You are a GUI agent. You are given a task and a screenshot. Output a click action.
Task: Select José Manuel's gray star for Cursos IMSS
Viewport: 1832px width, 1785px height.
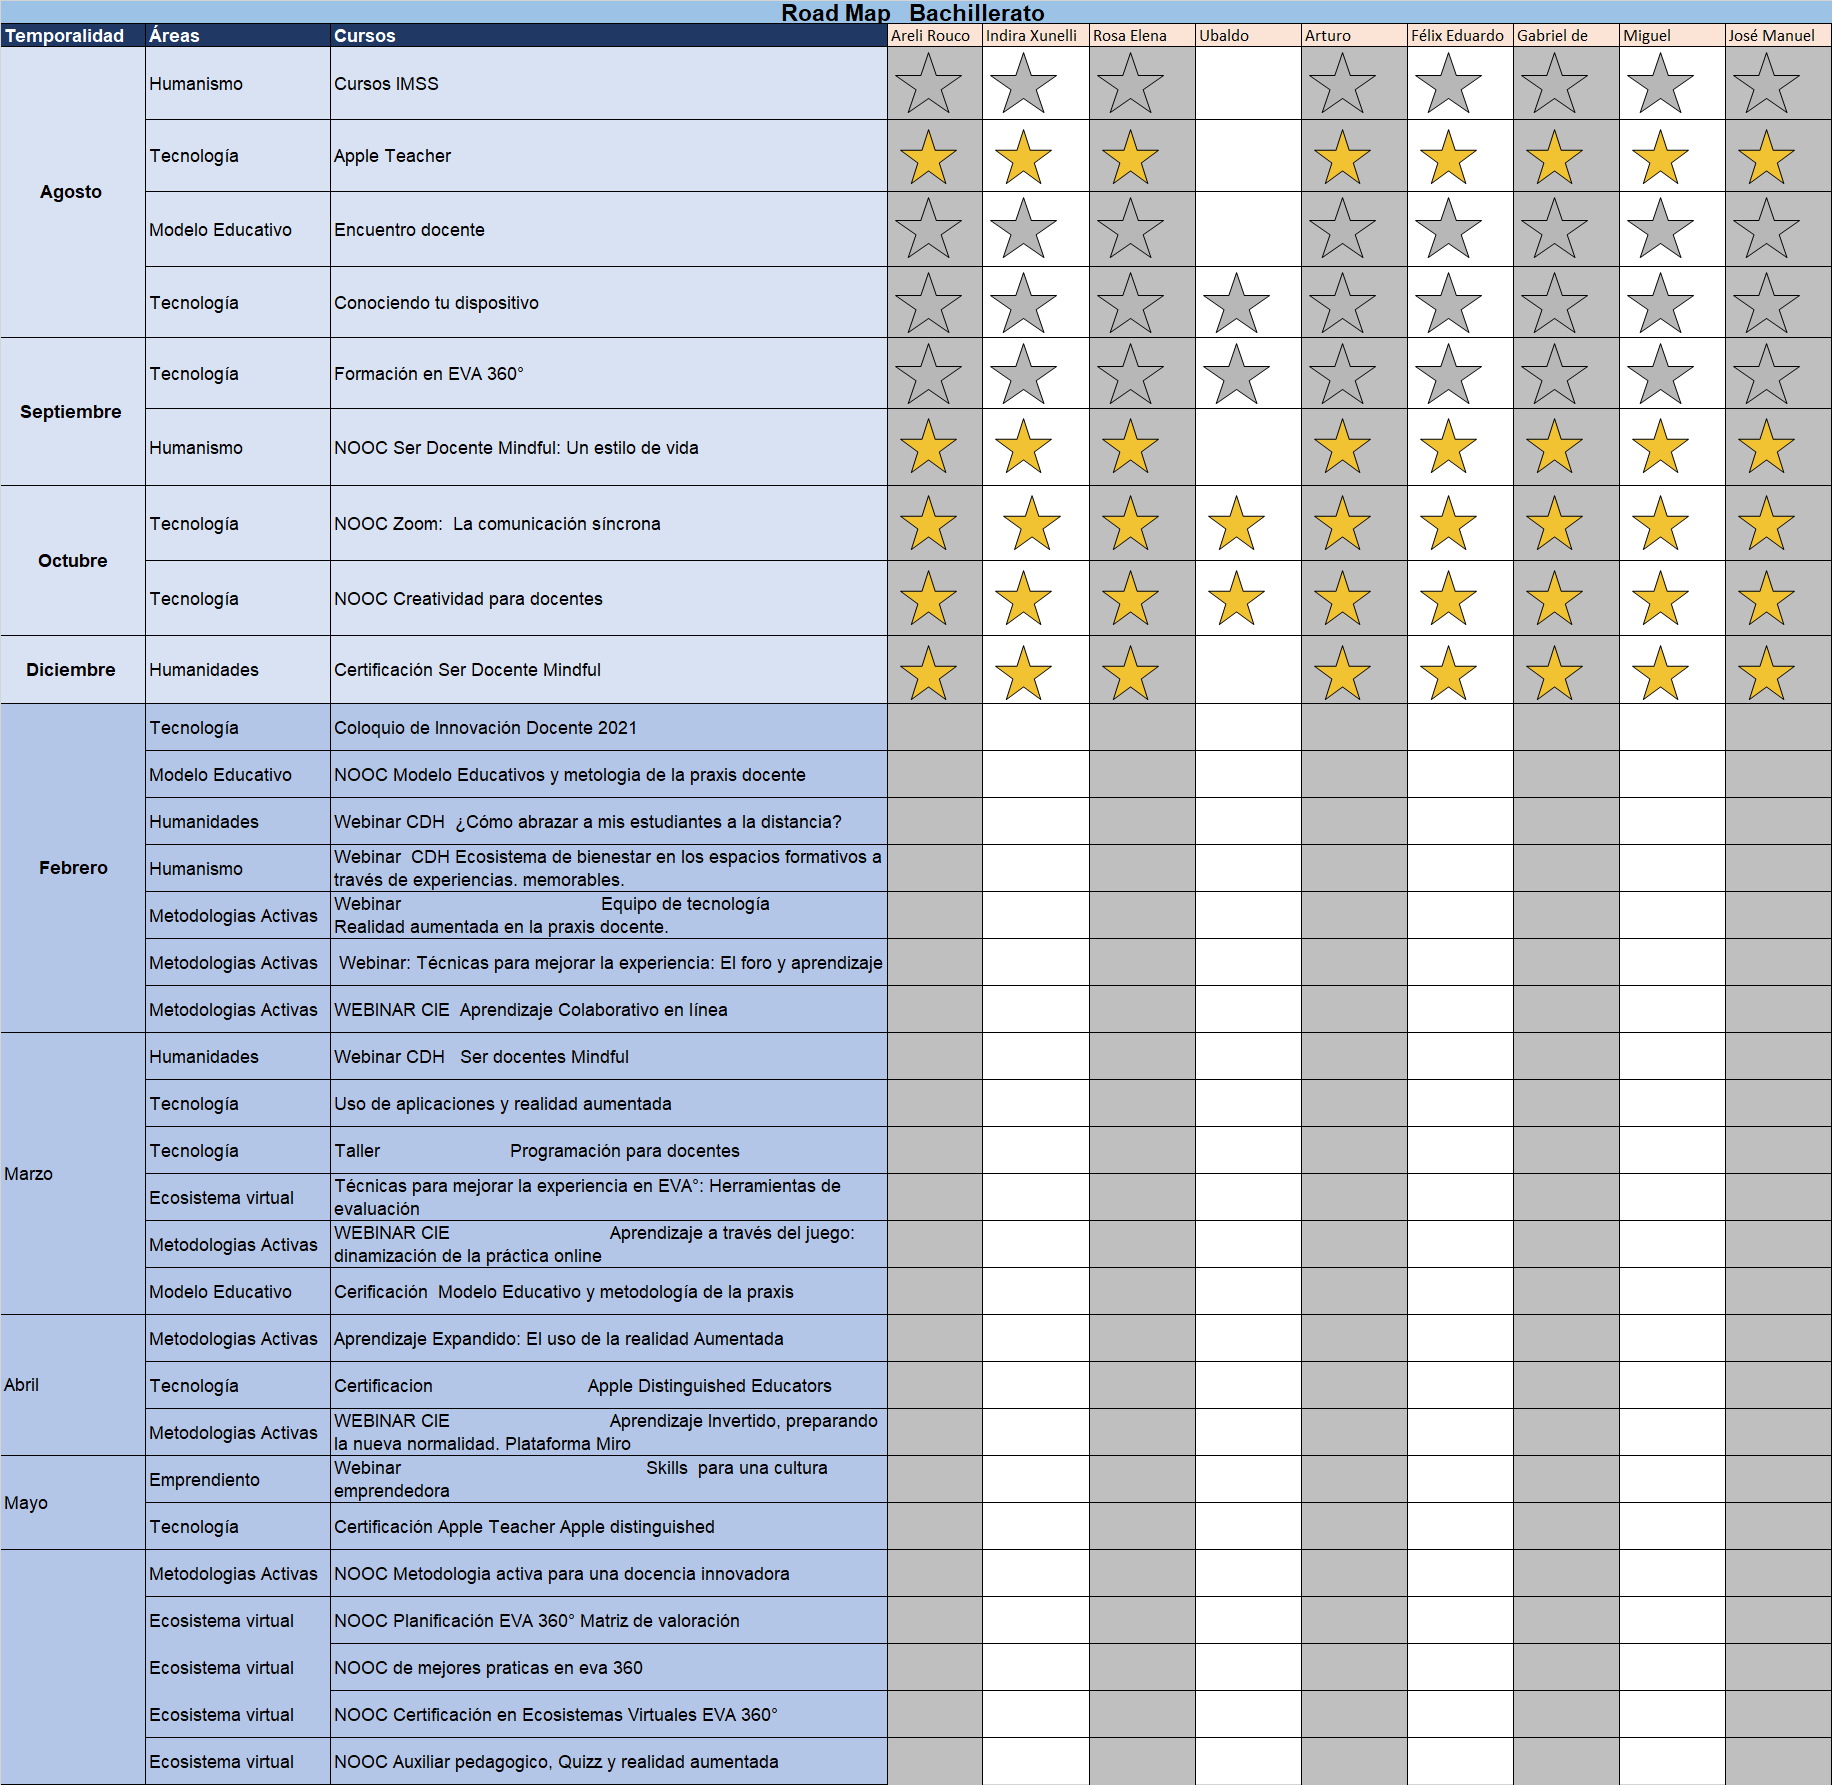pos(1766,83)
